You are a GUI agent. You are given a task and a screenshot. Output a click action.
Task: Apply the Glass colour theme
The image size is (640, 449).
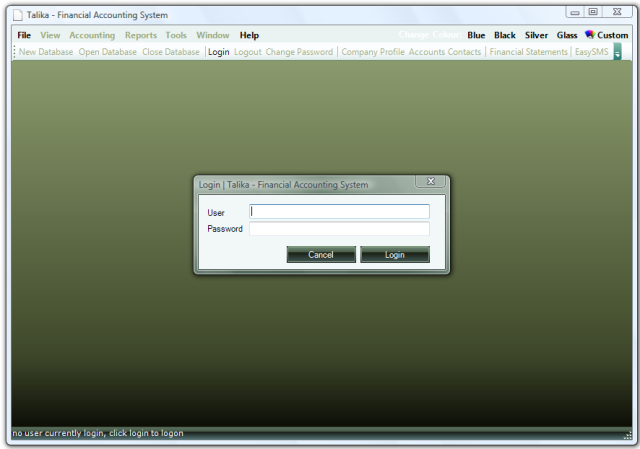click(567, 35)
